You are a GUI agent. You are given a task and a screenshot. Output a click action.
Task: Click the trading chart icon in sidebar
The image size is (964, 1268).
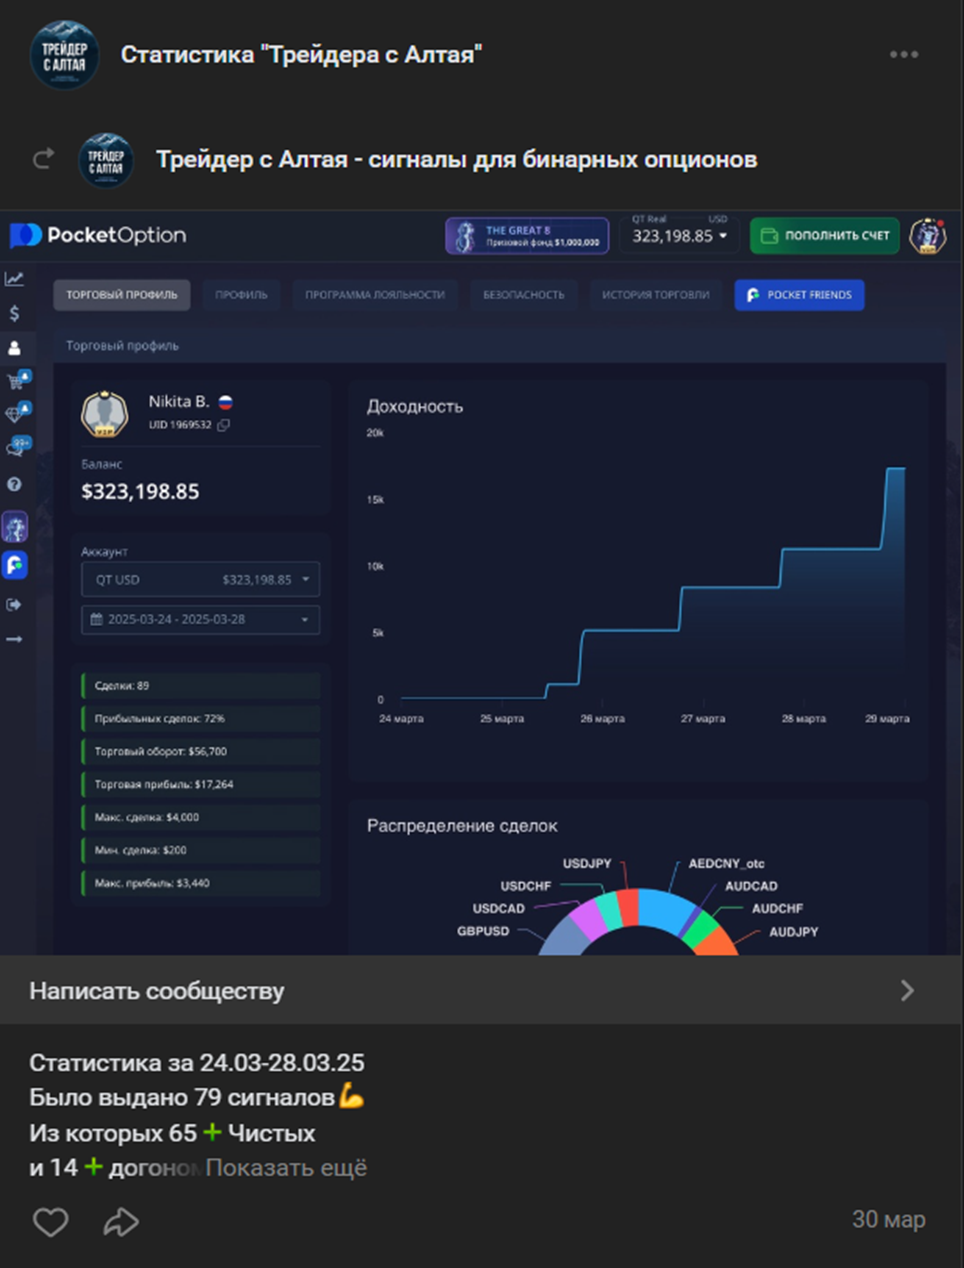14,279
